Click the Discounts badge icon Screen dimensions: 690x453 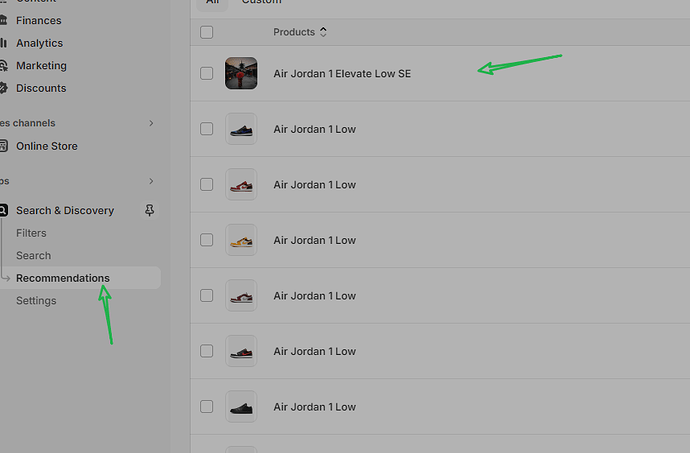pos(5,88)
